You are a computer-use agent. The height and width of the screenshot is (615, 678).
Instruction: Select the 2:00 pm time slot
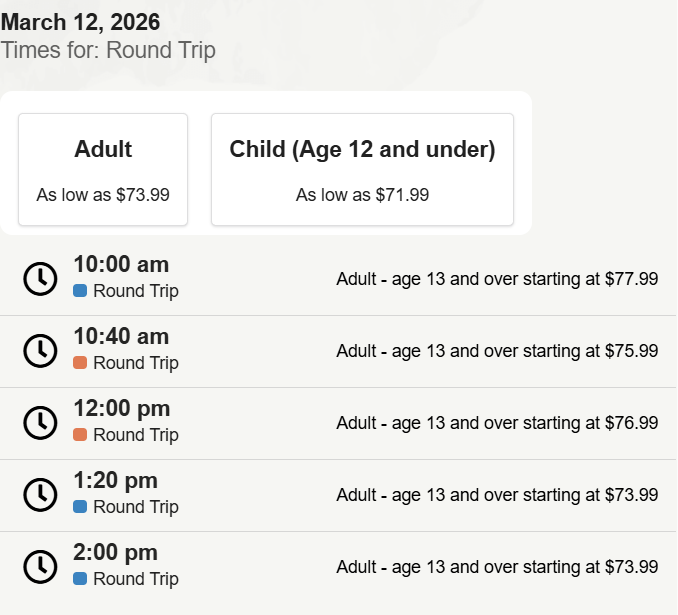115,553
